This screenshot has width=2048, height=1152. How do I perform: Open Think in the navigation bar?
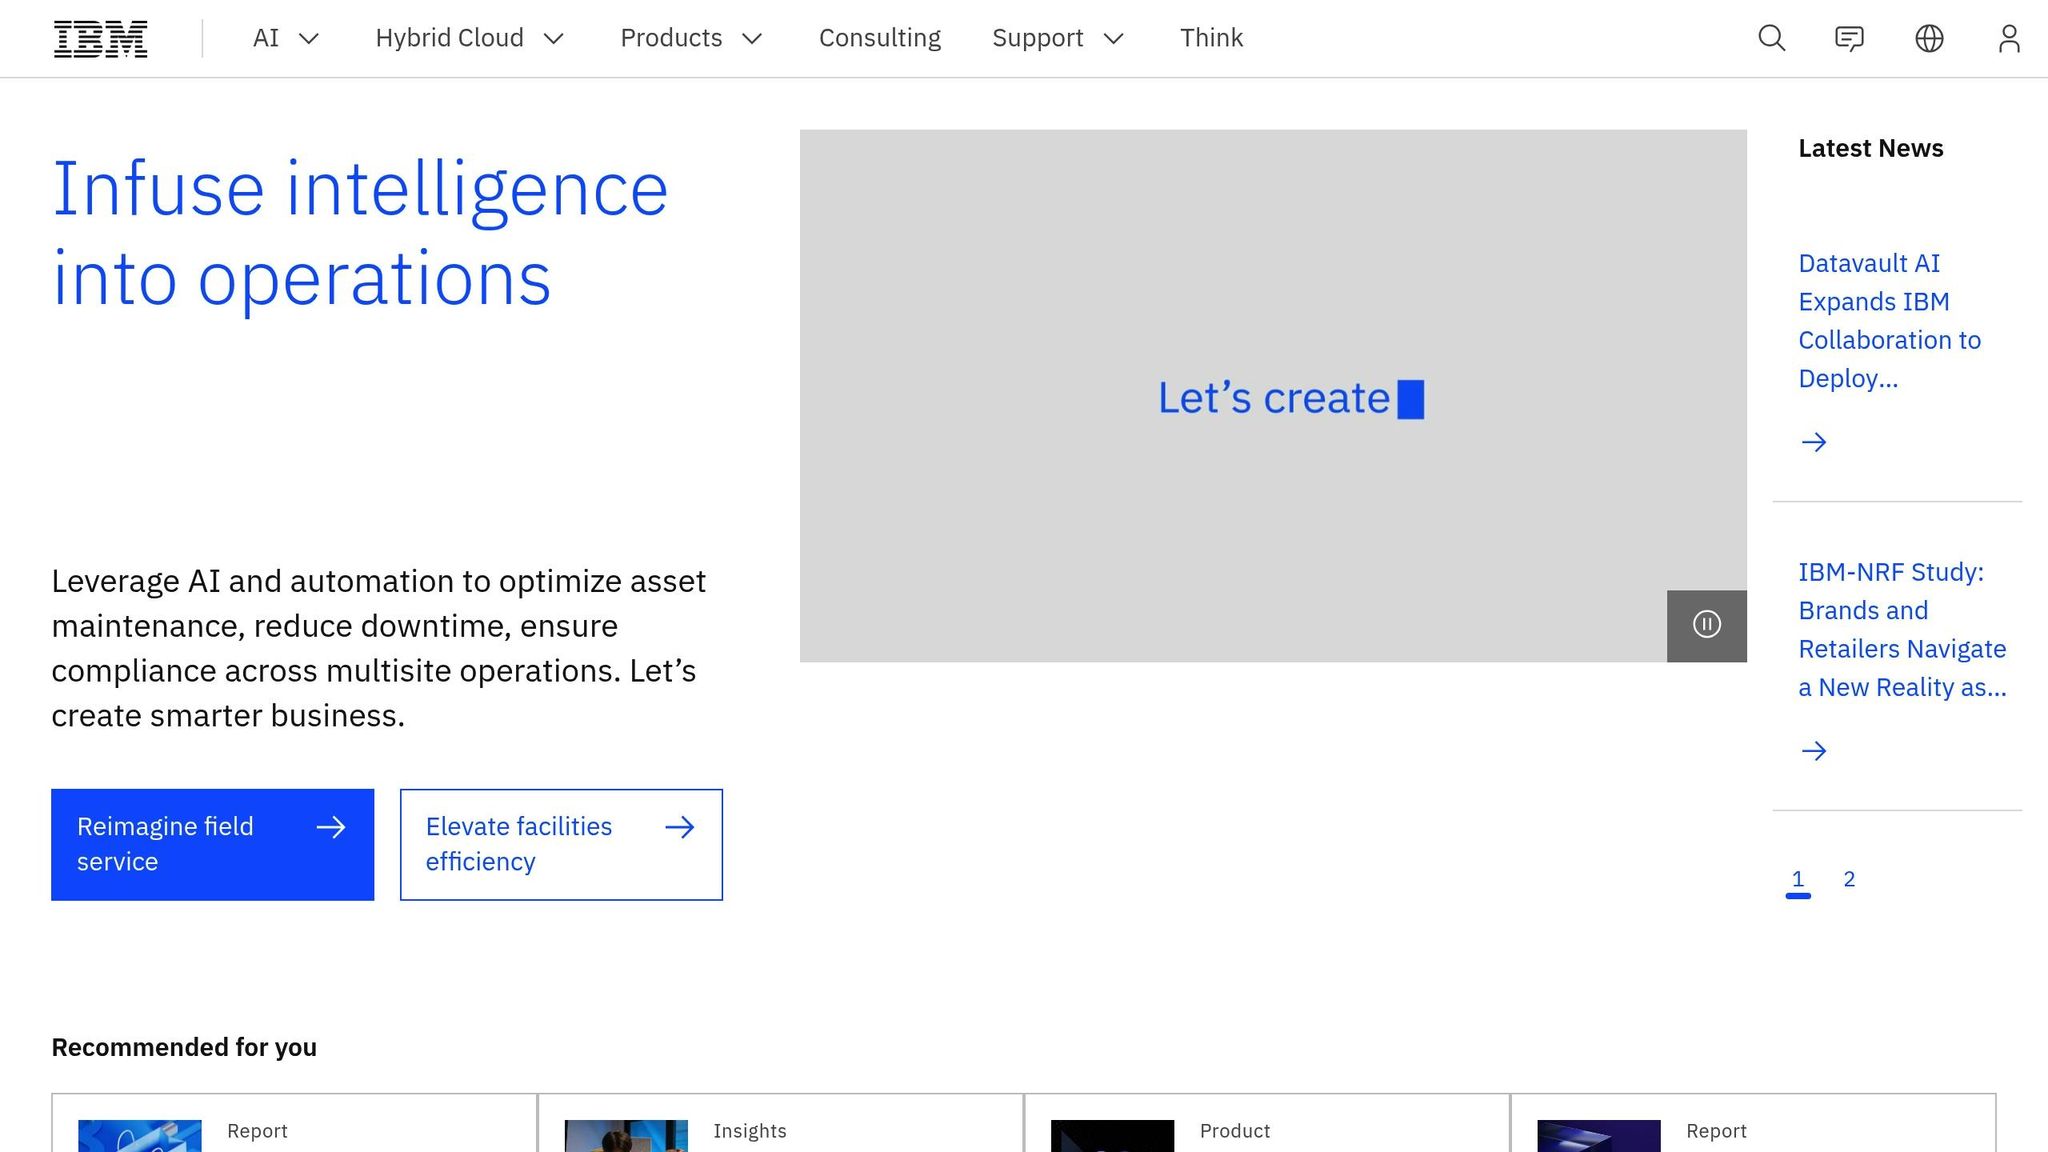(x=1211, y=39)
